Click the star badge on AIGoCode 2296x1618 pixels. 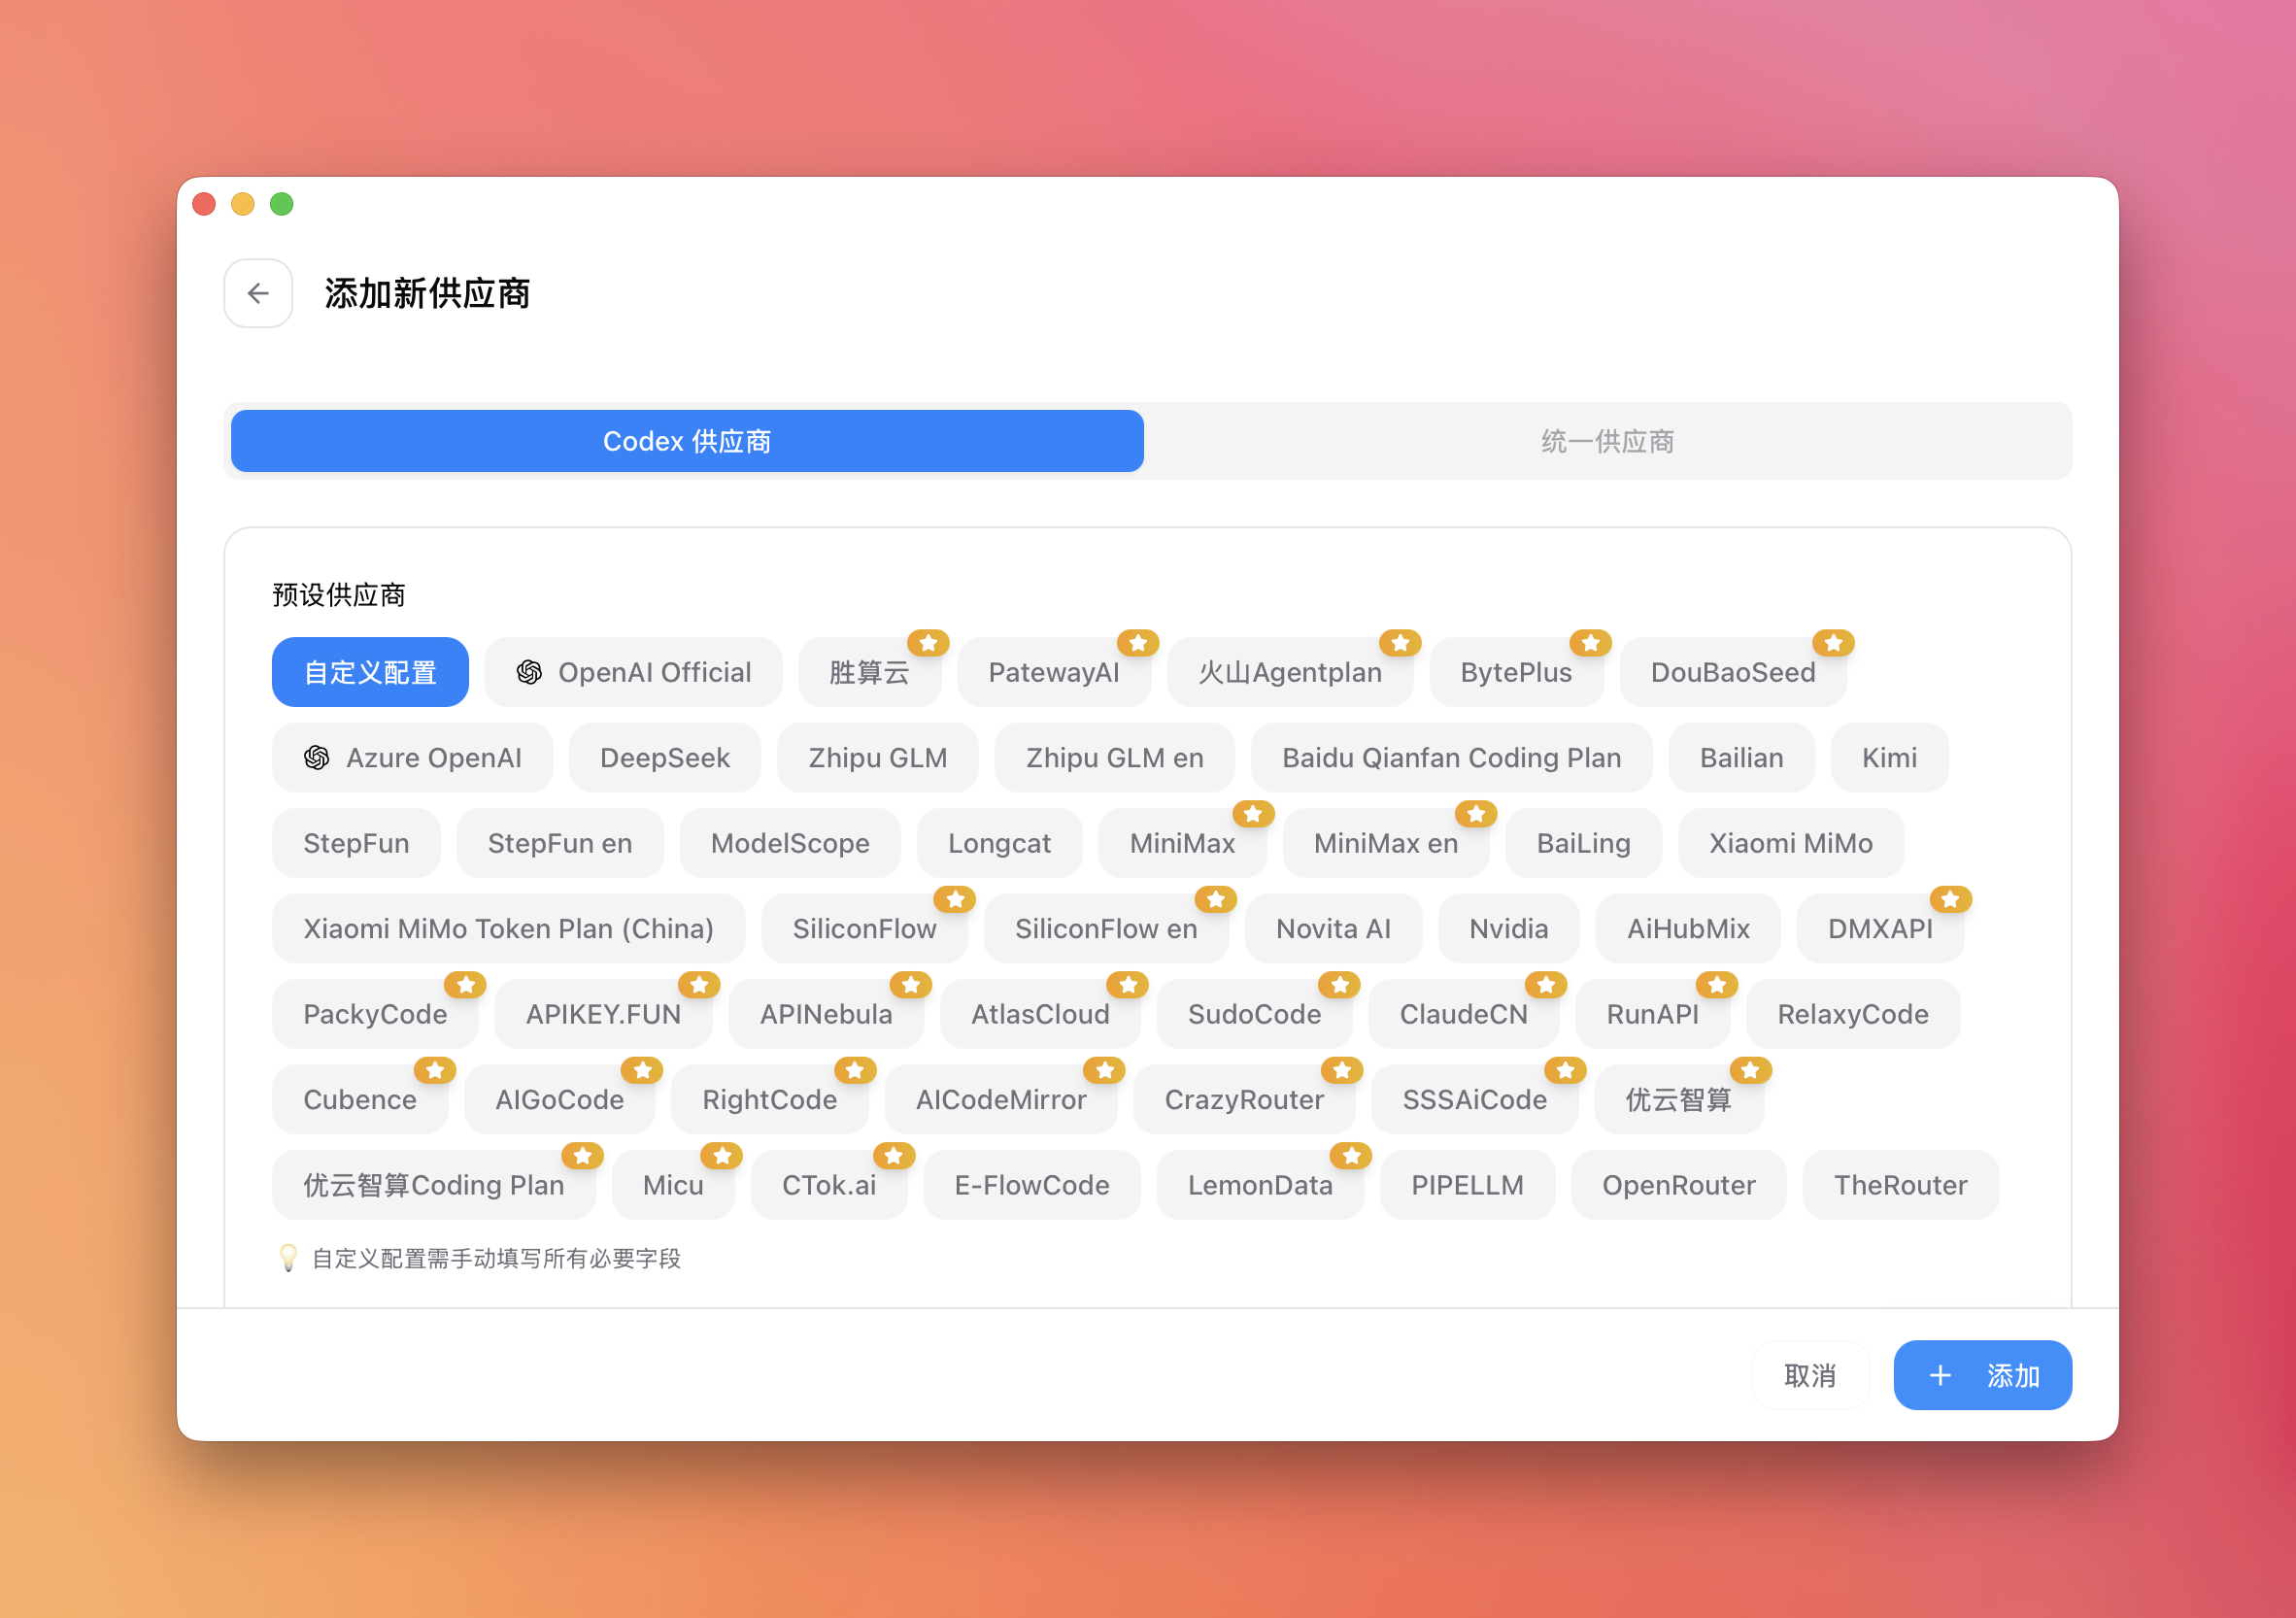coord(642,1071)
